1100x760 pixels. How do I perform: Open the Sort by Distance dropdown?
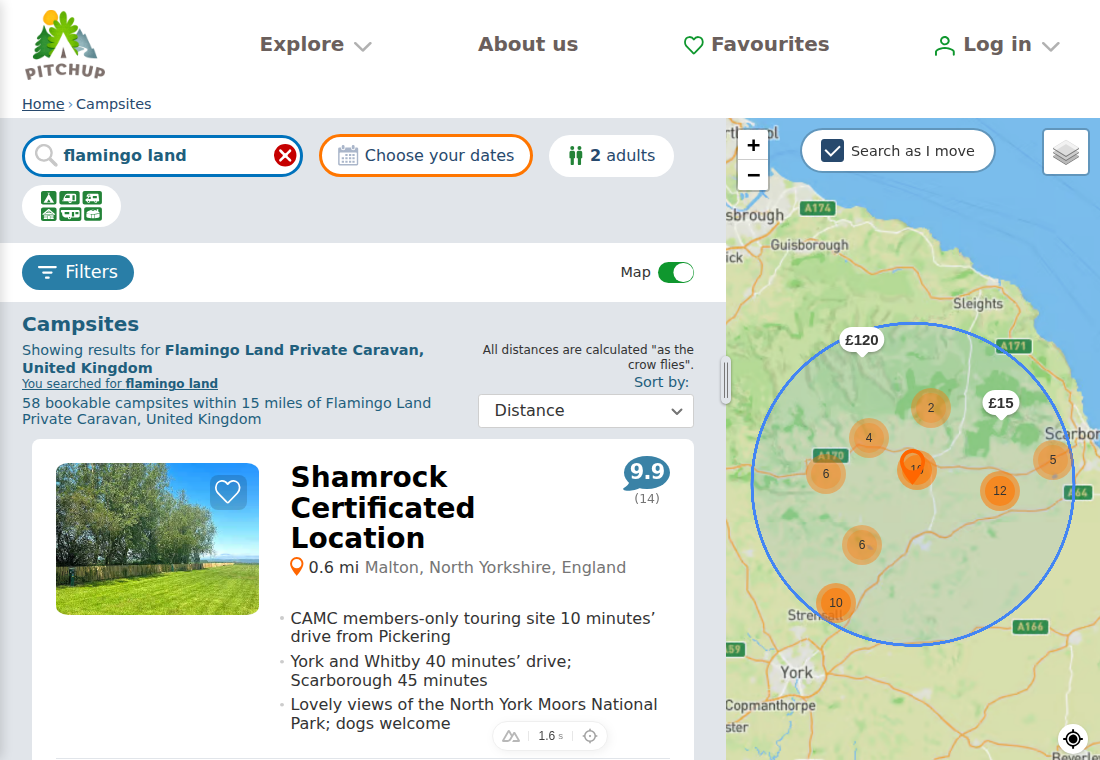[x=586, y=411]
